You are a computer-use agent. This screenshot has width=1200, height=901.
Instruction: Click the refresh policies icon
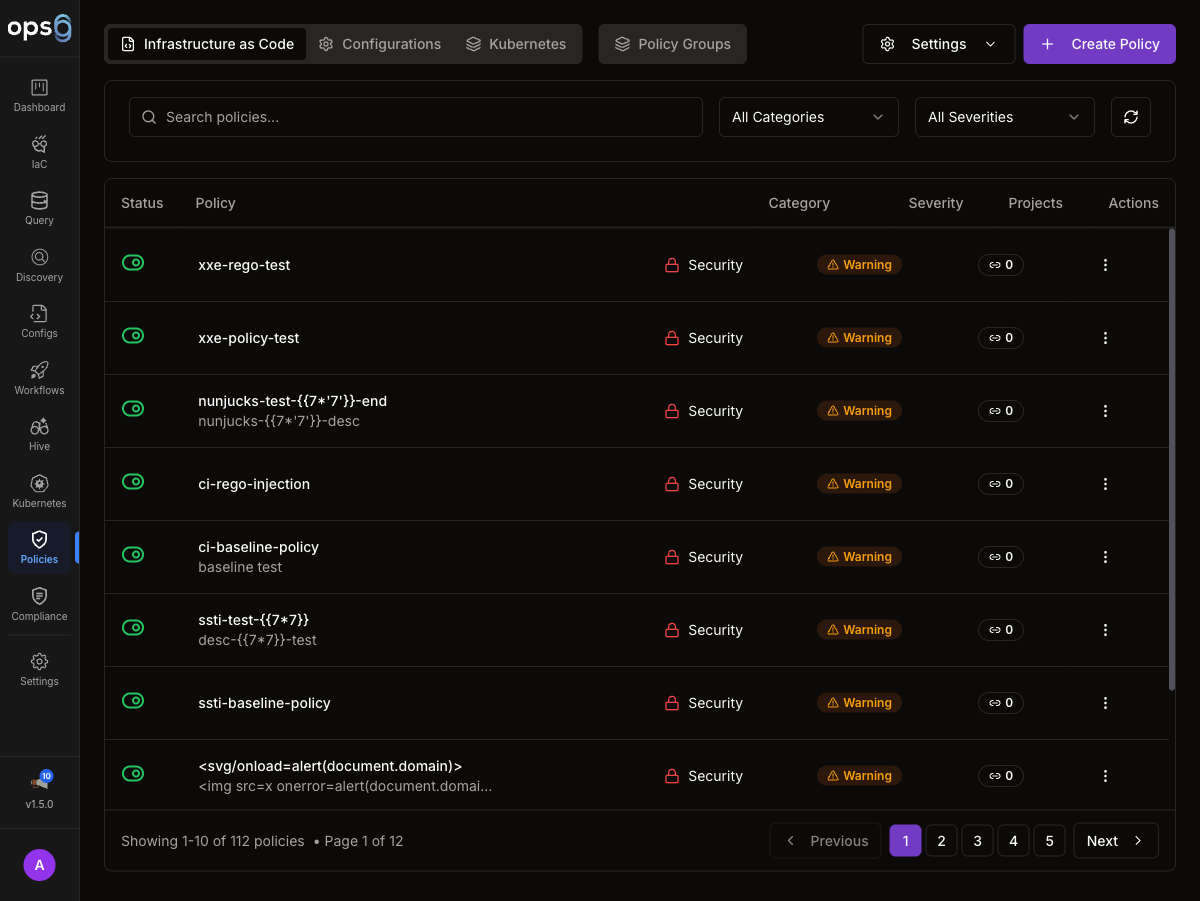pos(1130,117)
